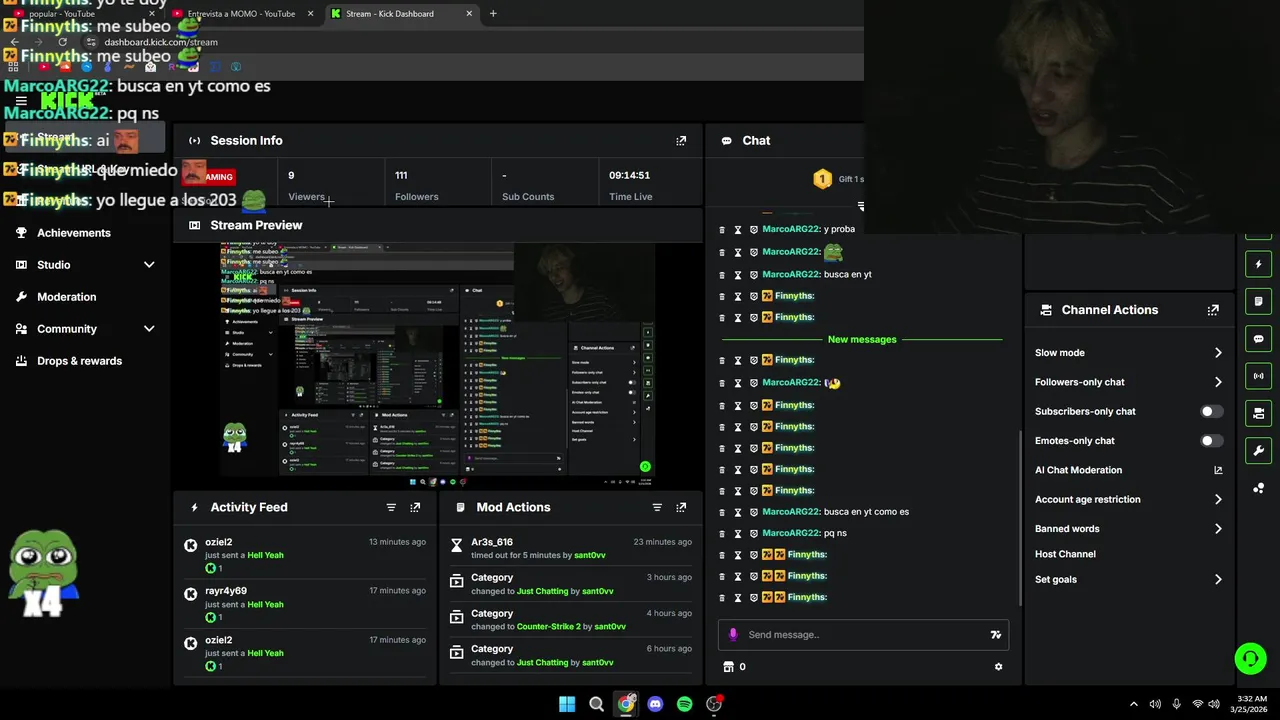Image resolution: width=1280 pixels, height=720 pixels.
Task: Toggle Subscribers-only chat switch
Action: tap(1211, 411)
